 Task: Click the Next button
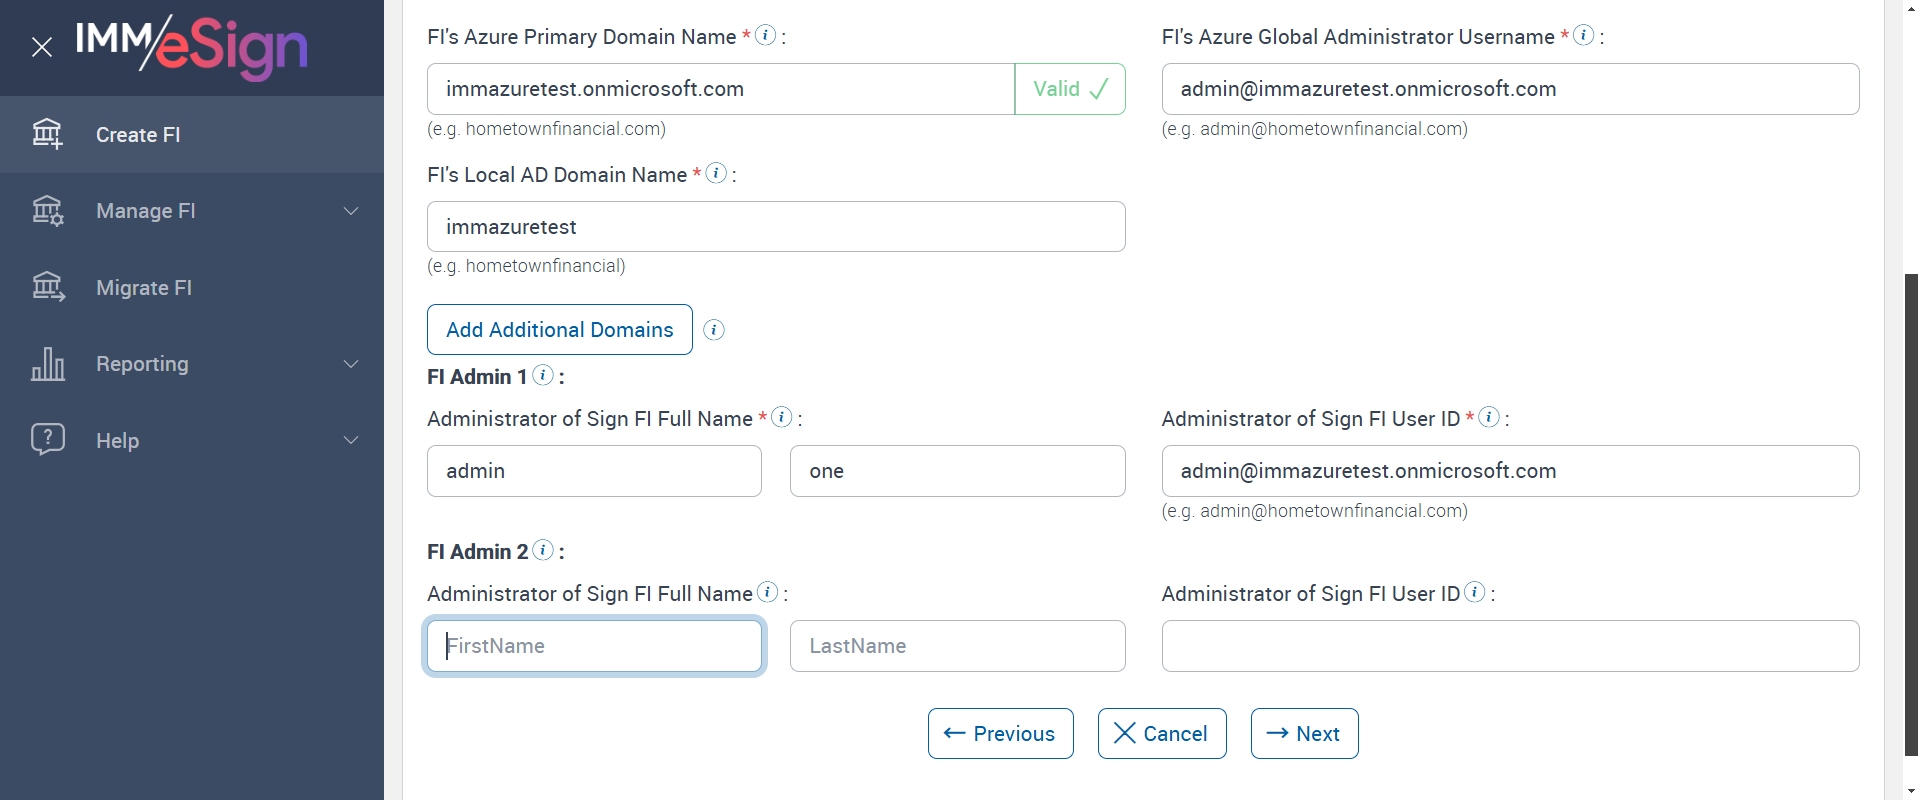1304,734
